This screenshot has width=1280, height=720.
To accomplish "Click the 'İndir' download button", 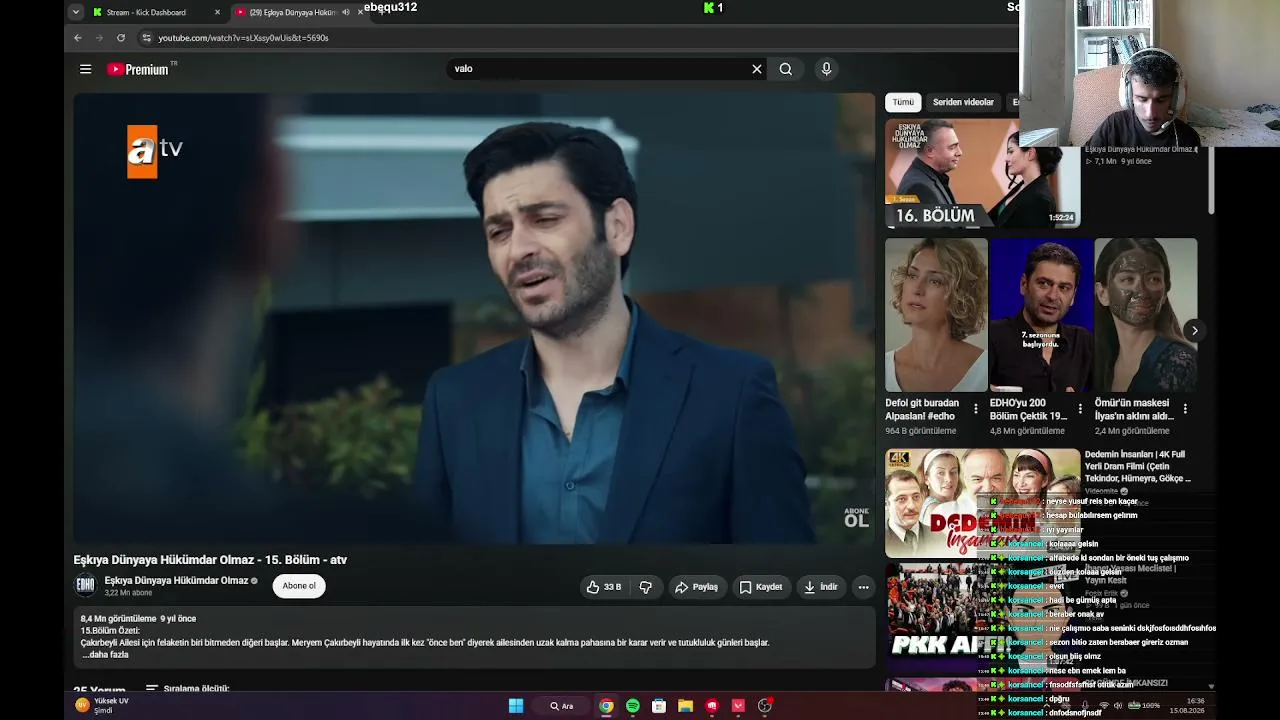I will 820,587.
